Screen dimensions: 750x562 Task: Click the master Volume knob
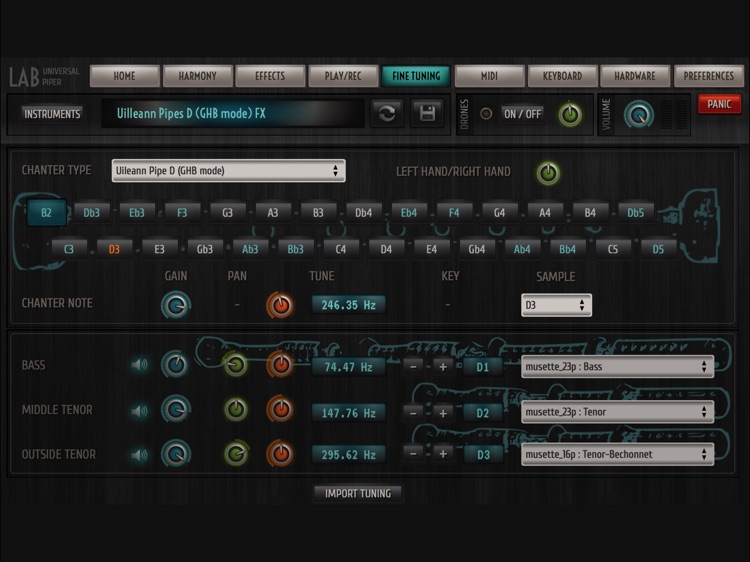tap(639, 115)
